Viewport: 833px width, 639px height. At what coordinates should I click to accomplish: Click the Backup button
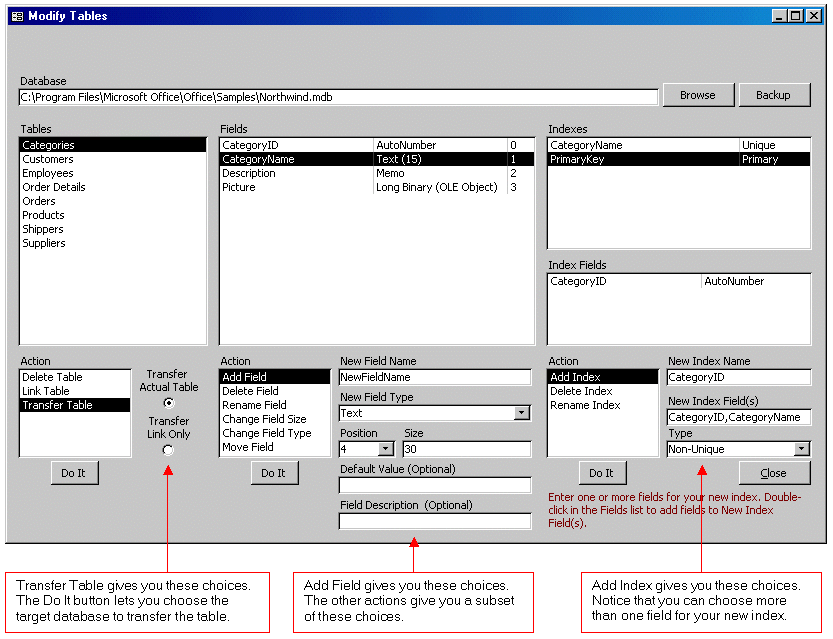click(x=773, y=95)
